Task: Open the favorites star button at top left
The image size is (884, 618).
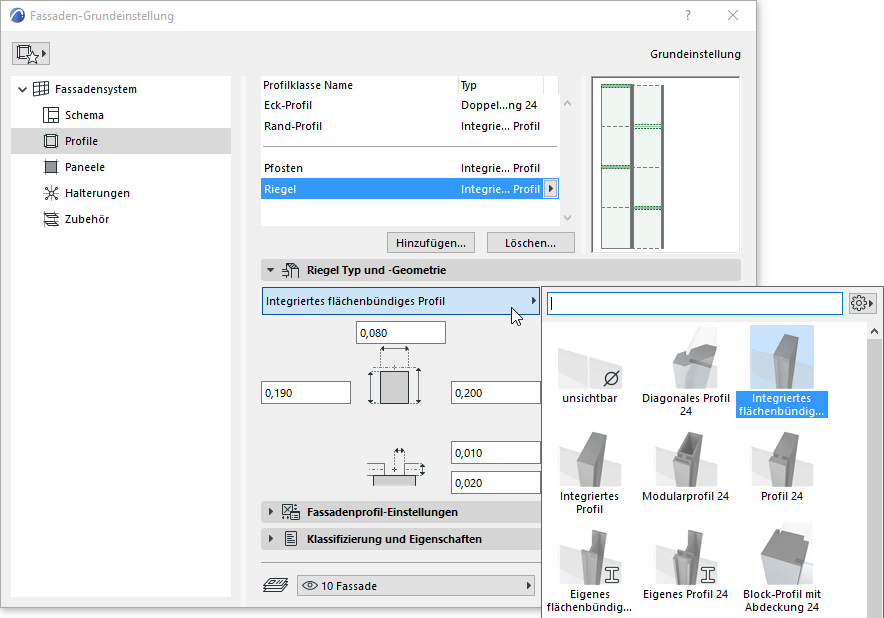Action: coord(30,53)
